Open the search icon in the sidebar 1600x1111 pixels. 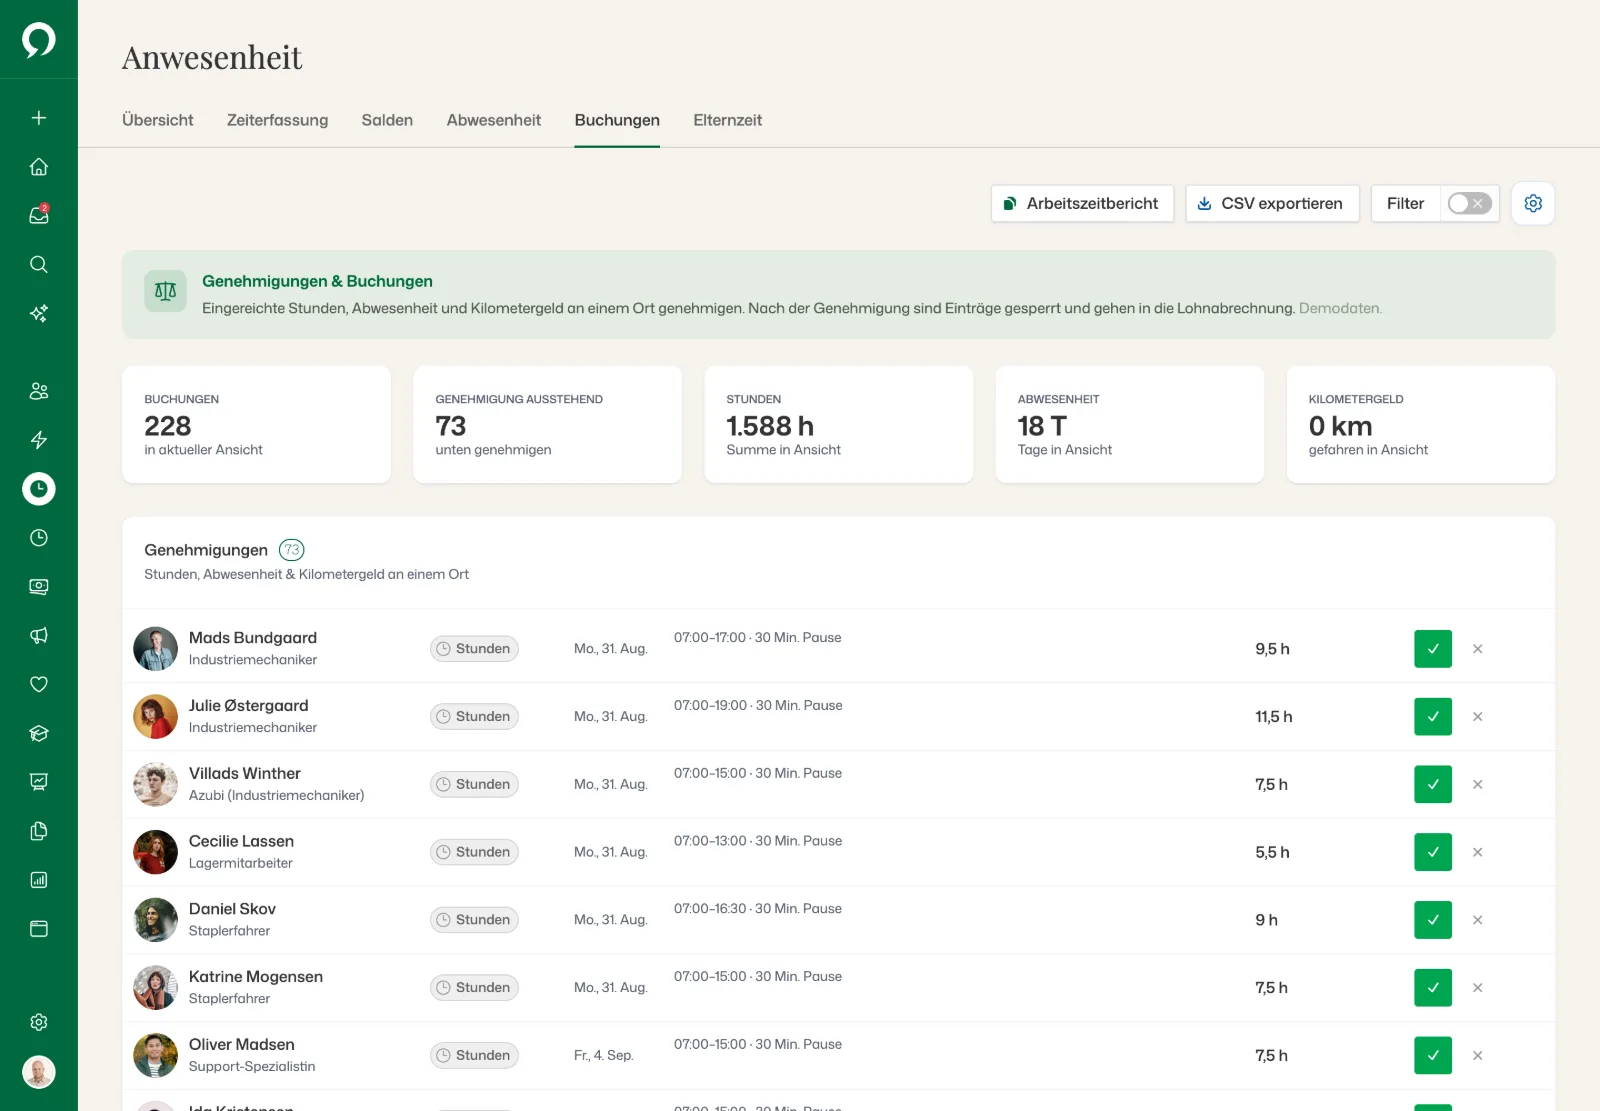[39, 264]
